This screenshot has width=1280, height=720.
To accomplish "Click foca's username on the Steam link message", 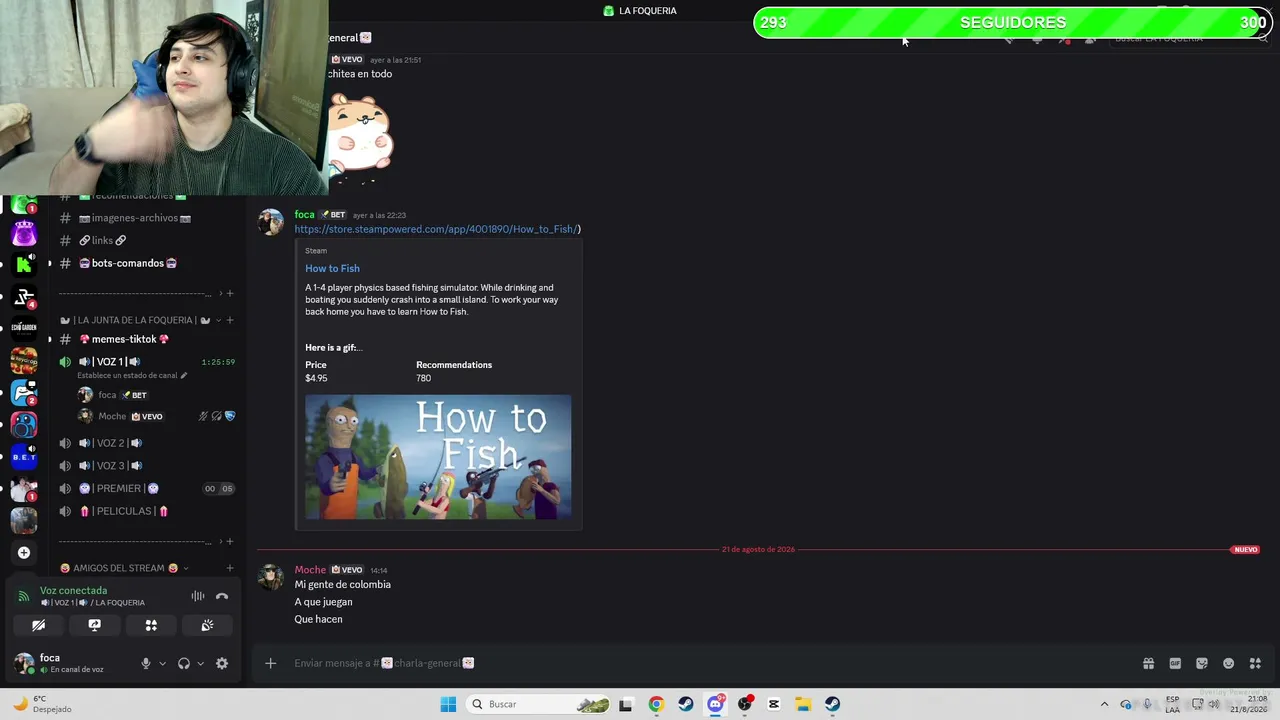I will tap(304, 214).
